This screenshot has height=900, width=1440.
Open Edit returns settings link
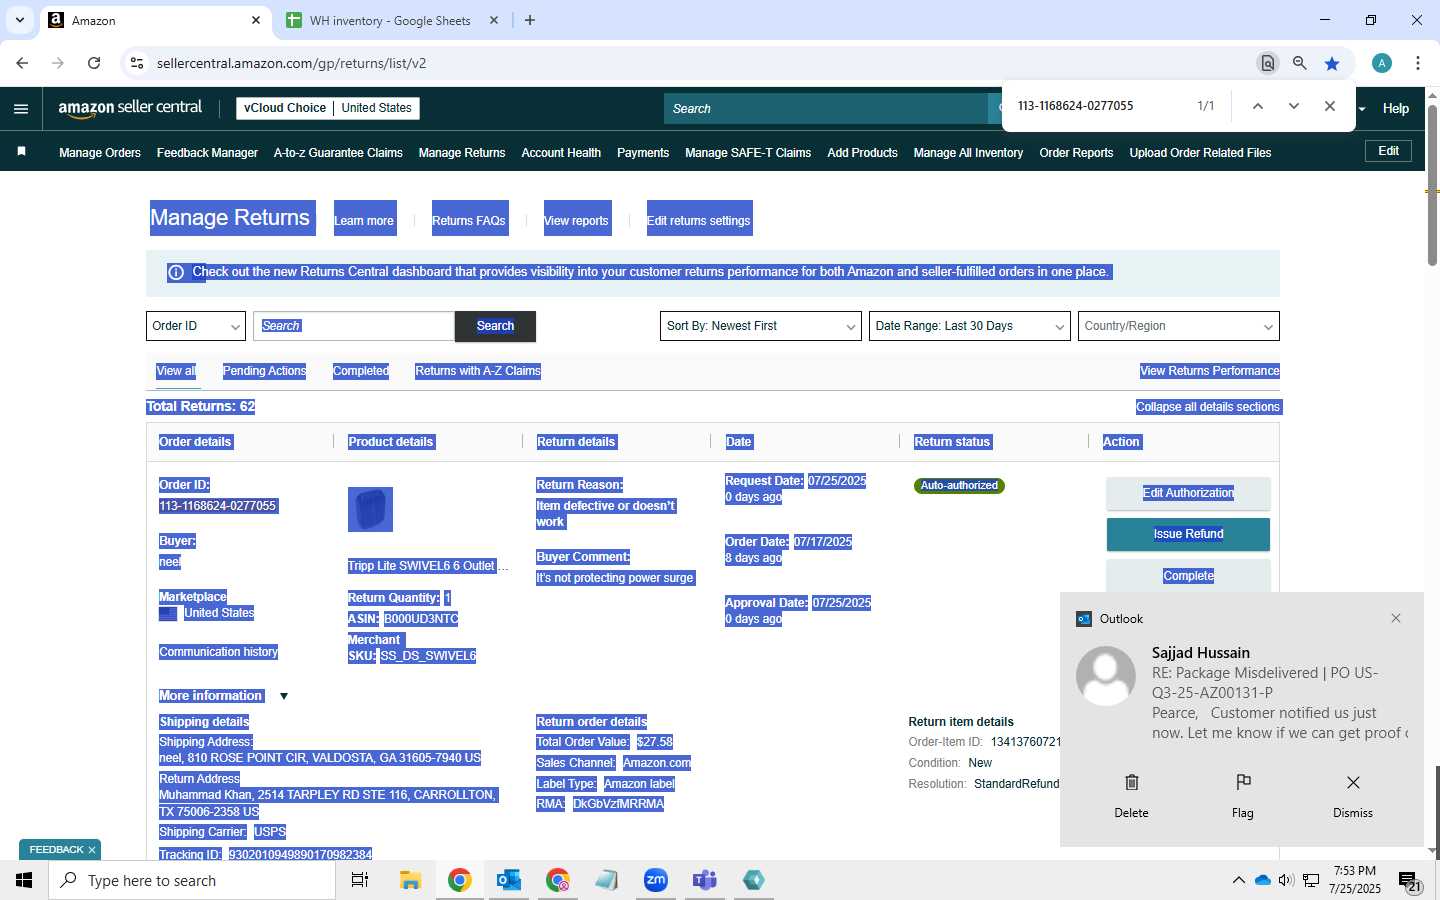point(698,220)
